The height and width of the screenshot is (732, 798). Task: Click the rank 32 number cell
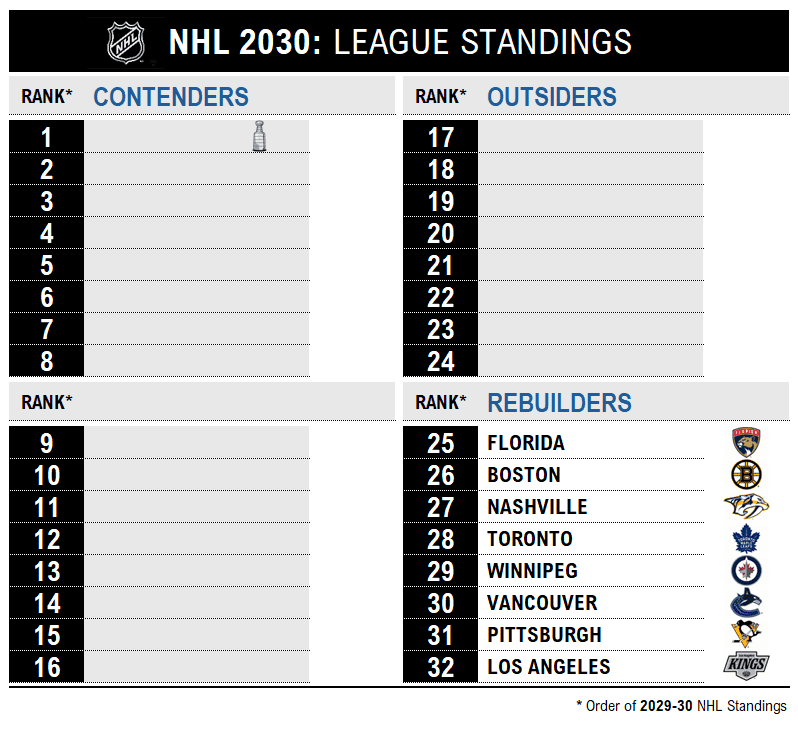click(x=440, y=667)
